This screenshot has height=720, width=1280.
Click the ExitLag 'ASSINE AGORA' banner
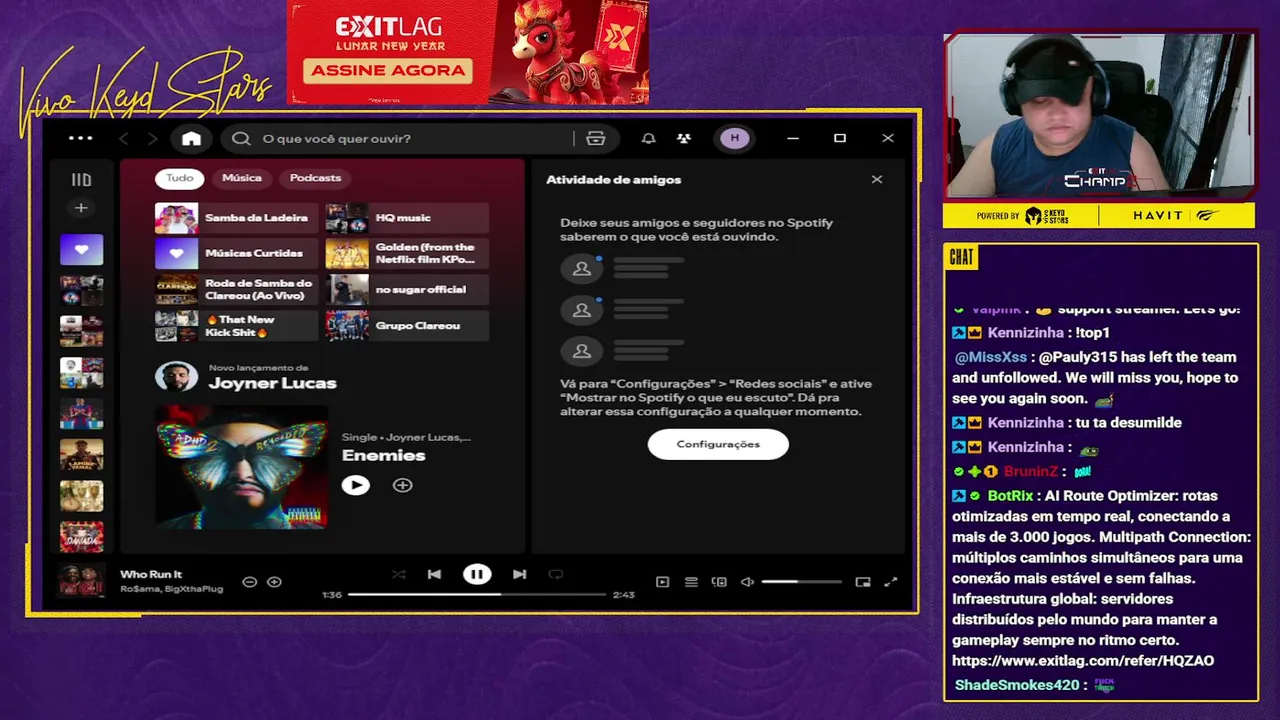click(x=388, y=71)
